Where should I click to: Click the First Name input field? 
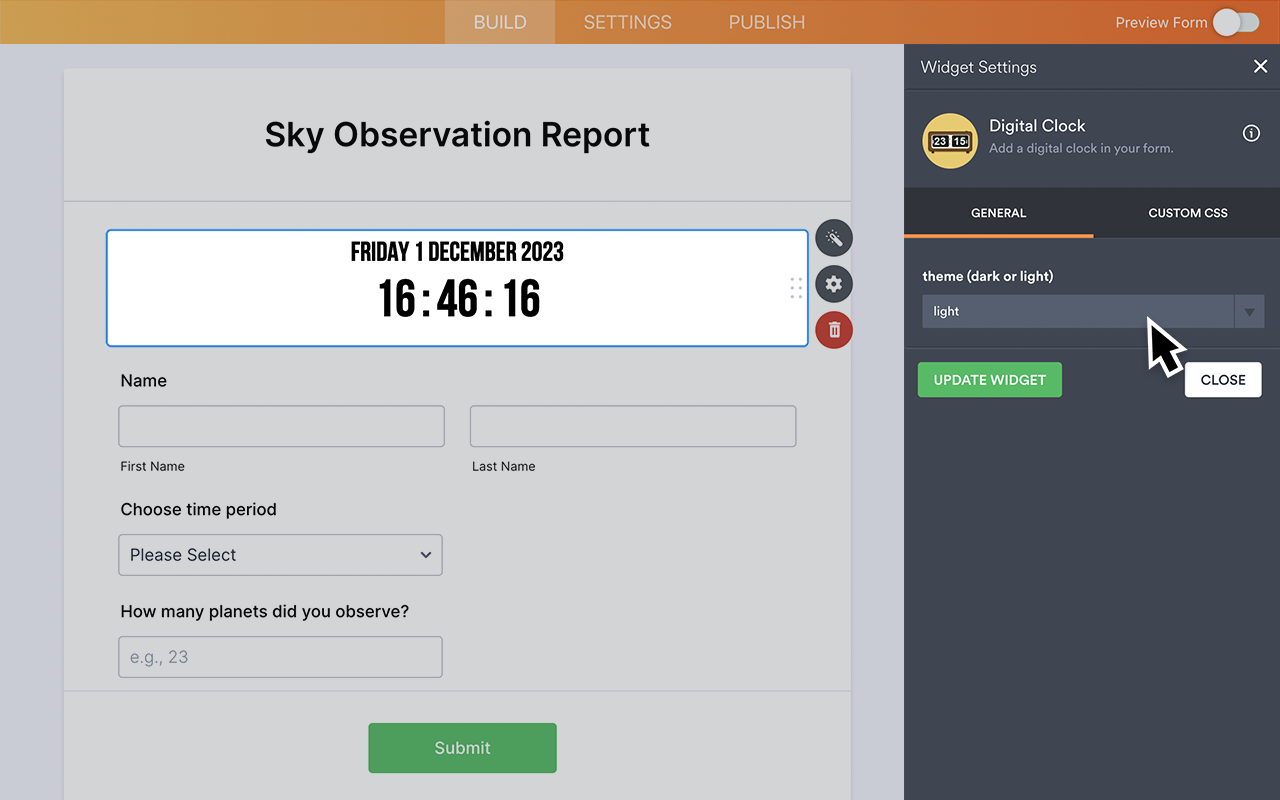point(281,426)
